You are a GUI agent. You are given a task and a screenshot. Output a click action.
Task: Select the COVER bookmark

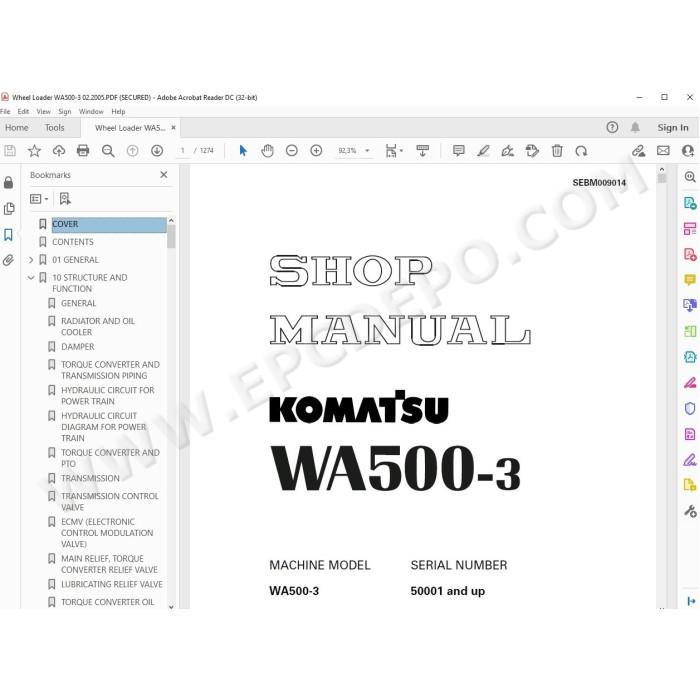pyautogui.click(x=109, y=224)
